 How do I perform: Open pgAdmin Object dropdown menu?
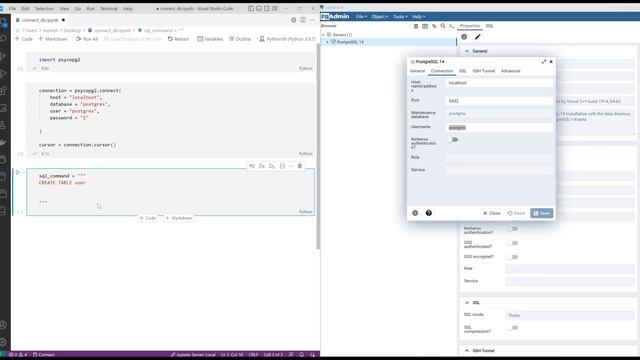tap(380, 17)
